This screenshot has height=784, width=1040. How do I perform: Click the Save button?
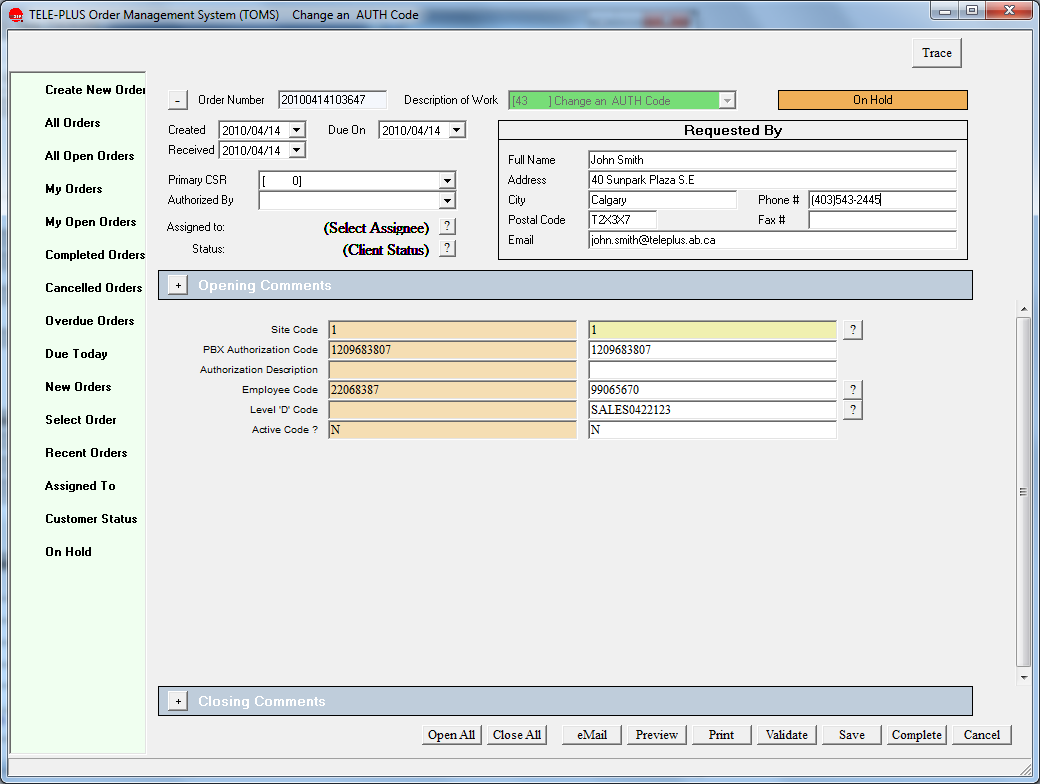click(x=852, y=735)
